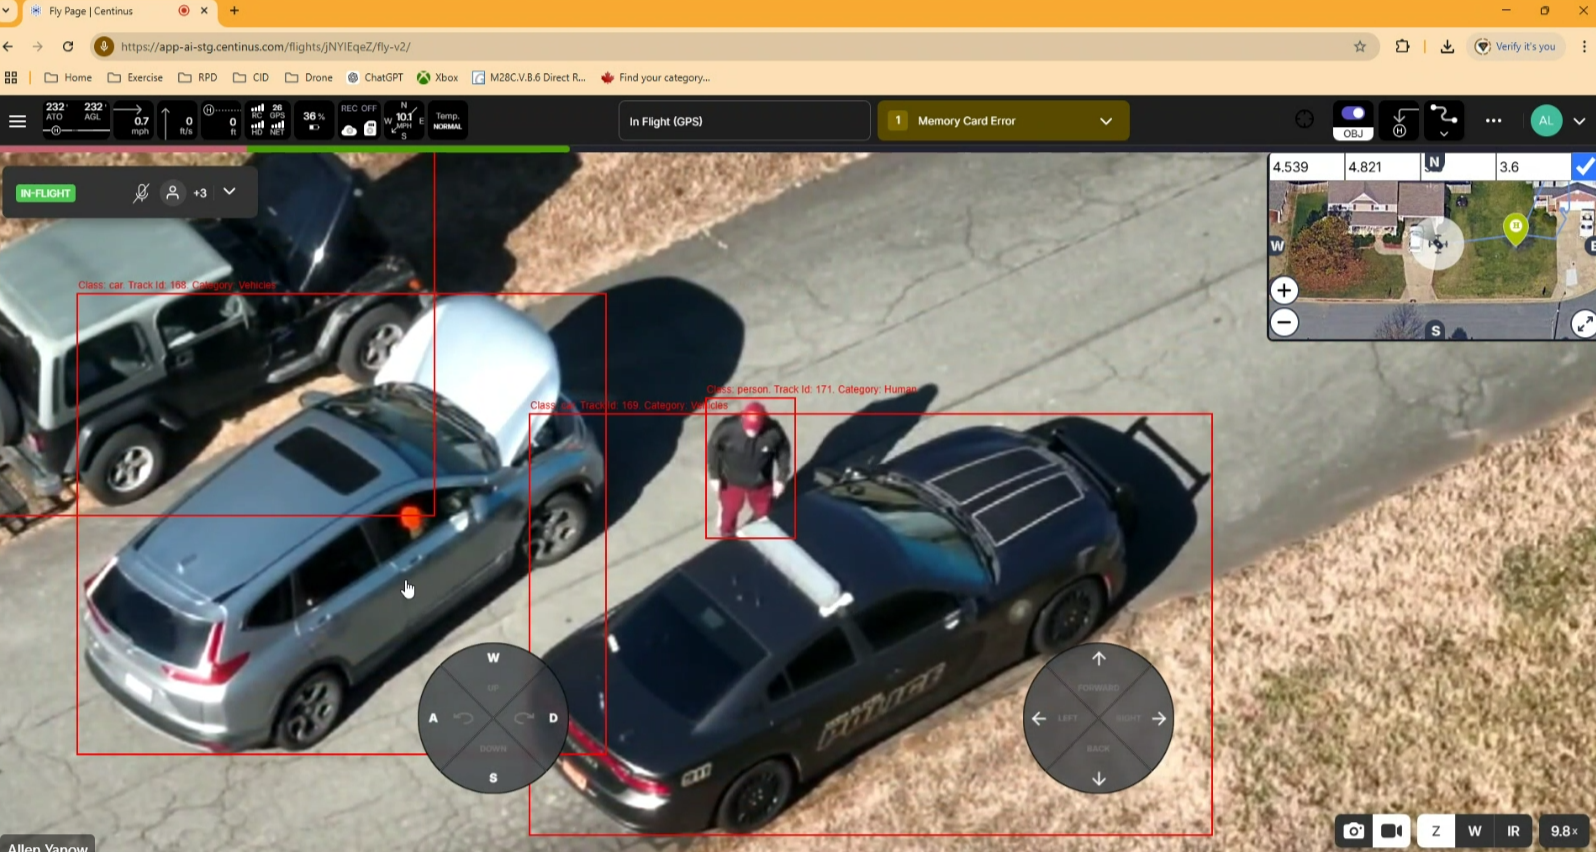
Task: Open the waypoint route dropdown
Action: (1443, 121)
